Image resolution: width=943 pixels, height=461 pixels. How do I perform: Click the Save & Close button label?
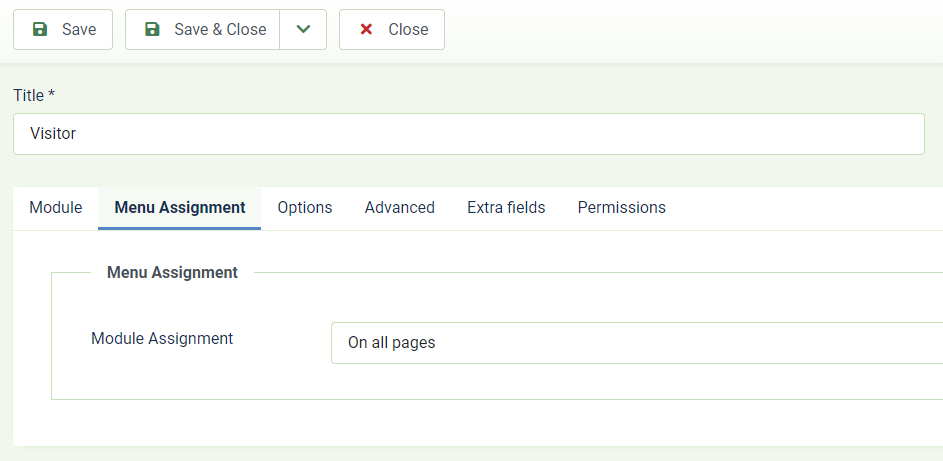pyautogui.click(x=220, y=29)
